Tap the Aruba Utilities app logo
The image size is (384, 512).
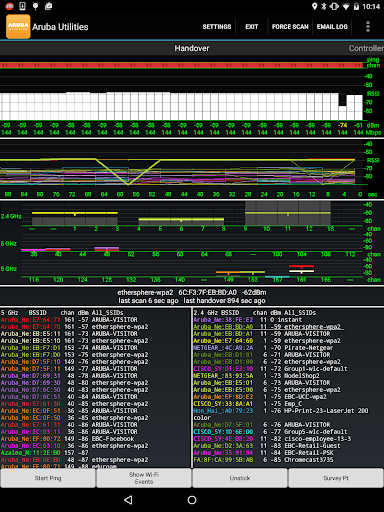click(18, 27)
